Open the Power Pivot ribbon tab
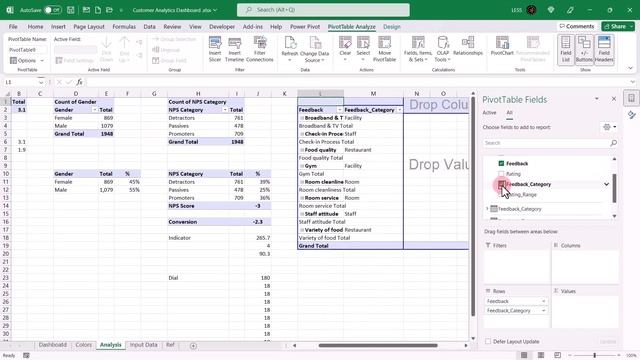The image size is (640, 360). point(305,27)
